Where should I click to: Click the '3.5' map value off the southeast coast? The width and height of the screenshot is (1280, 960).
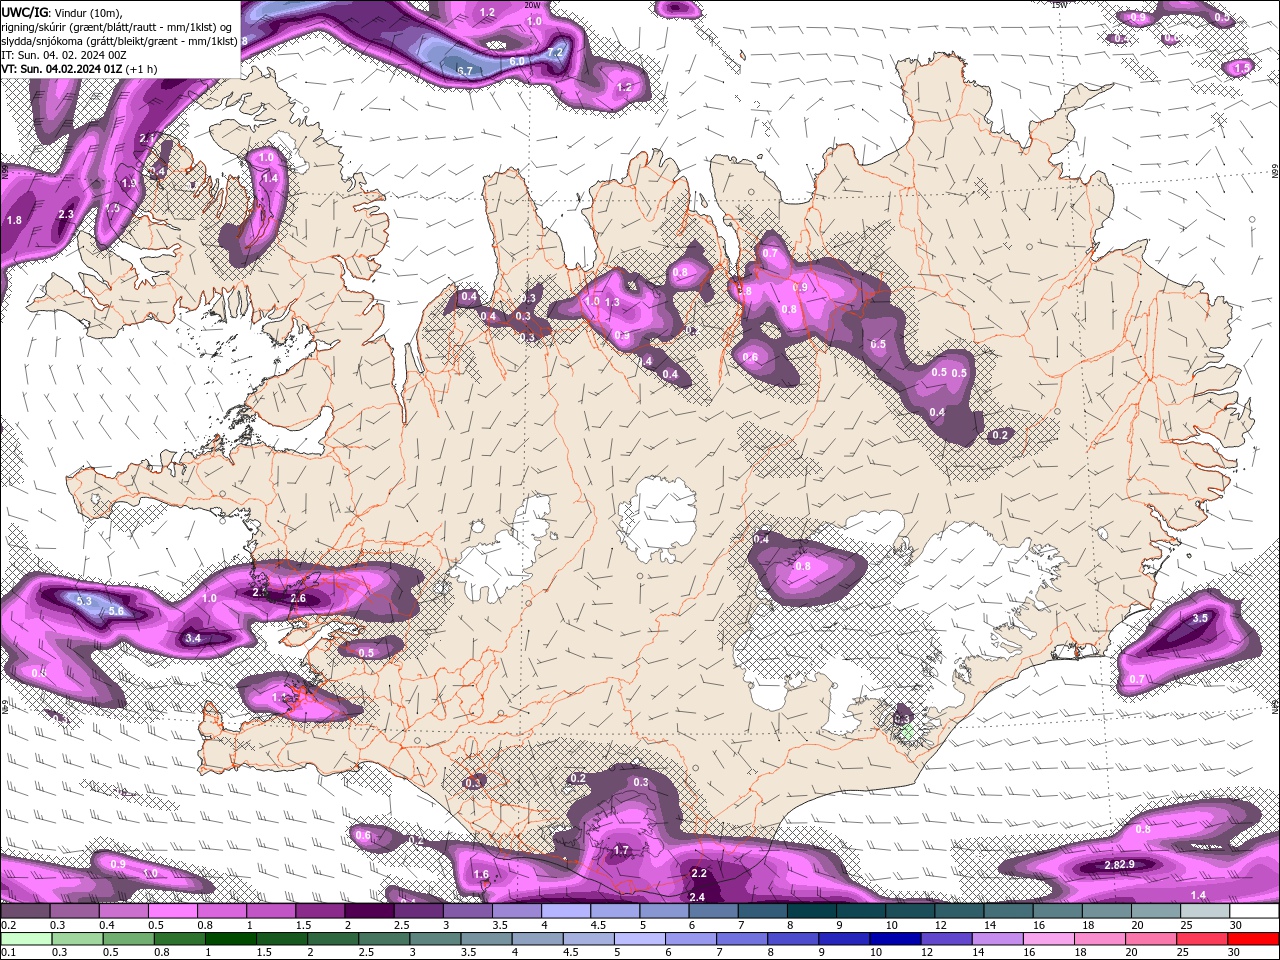click(1201, 619)
